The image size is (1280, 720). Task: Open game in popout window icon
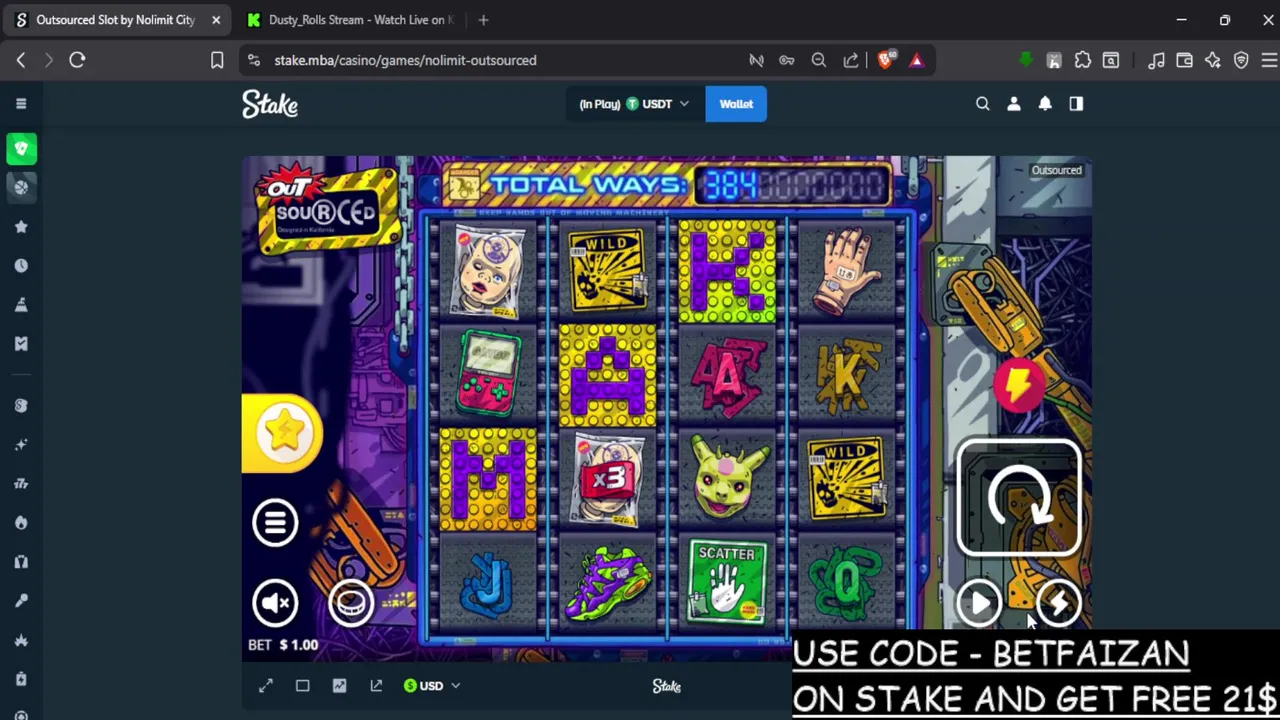tap(376, 686)
